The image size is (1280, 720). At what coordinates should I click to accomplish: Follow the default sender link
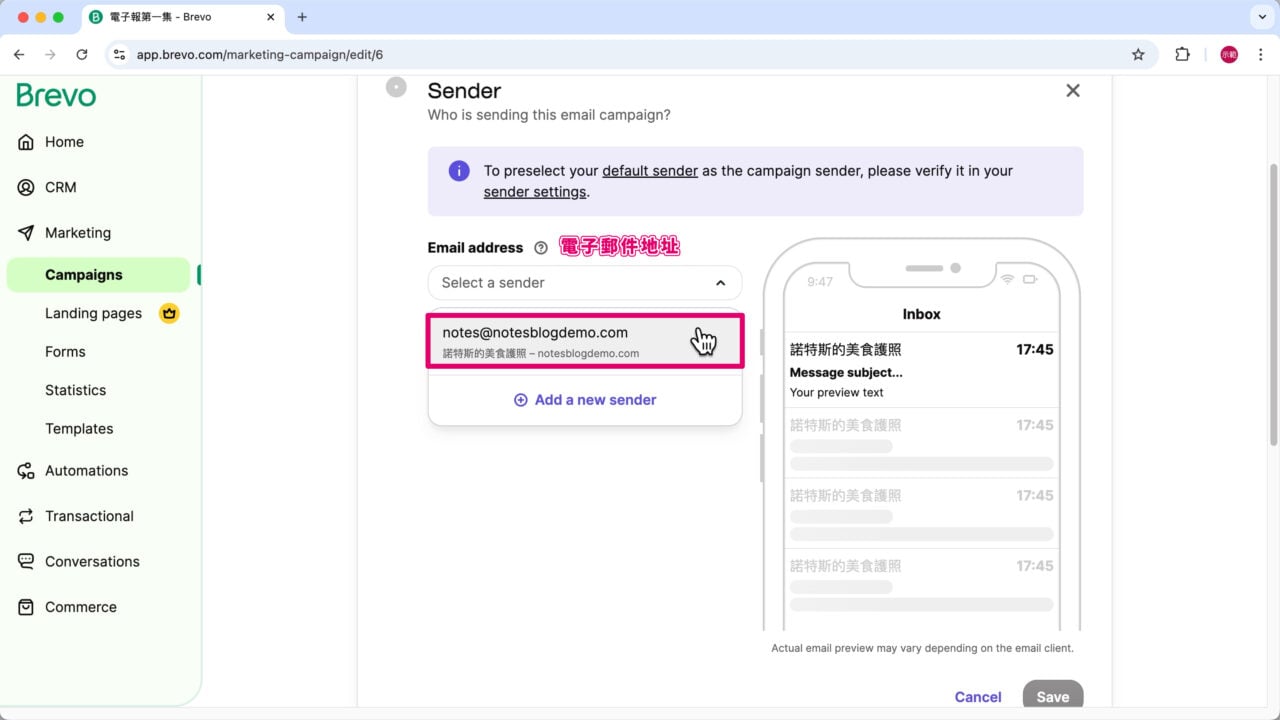click(x=649, y=171)
